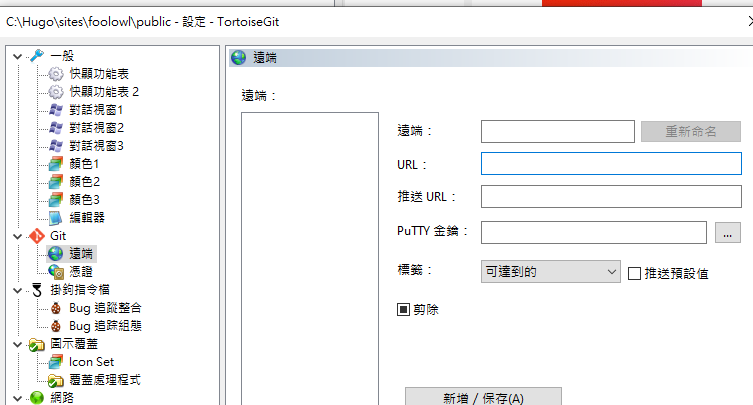Select 對話視窗3 text in tree
Image resolution: width=753 pixels, height=405 pixels.
pyautogui.click(x=96, y=146)
